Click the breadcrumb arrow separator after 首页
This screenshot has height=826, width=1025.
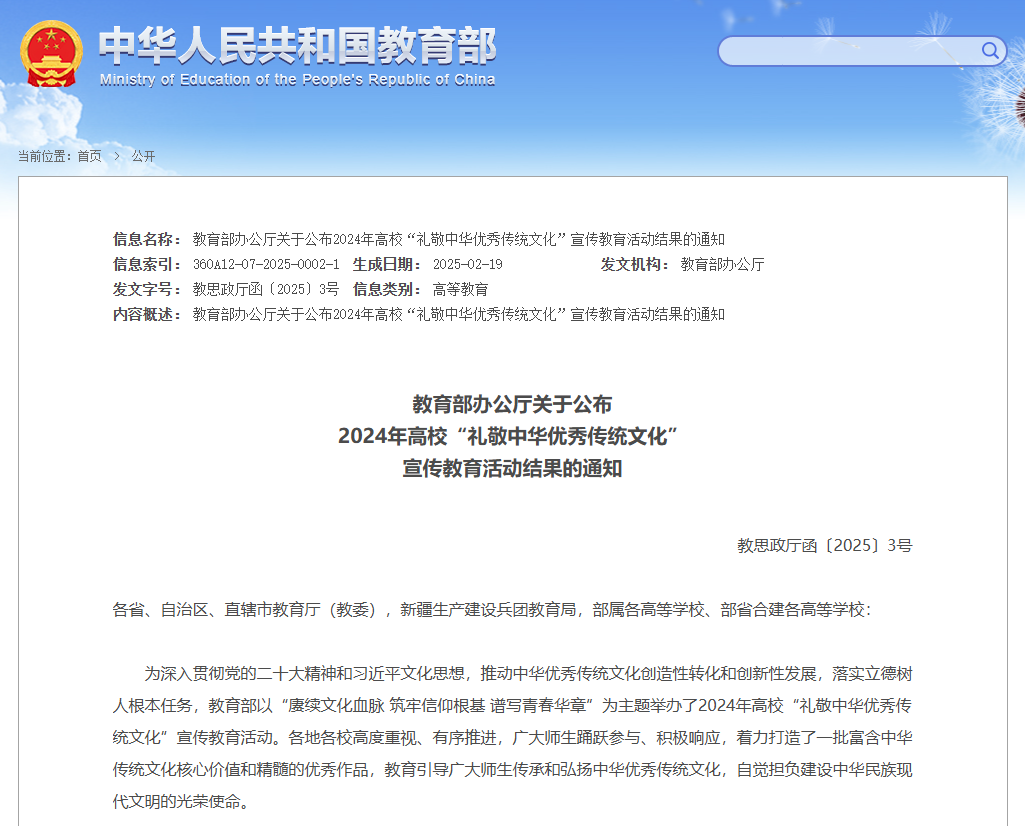117,156
